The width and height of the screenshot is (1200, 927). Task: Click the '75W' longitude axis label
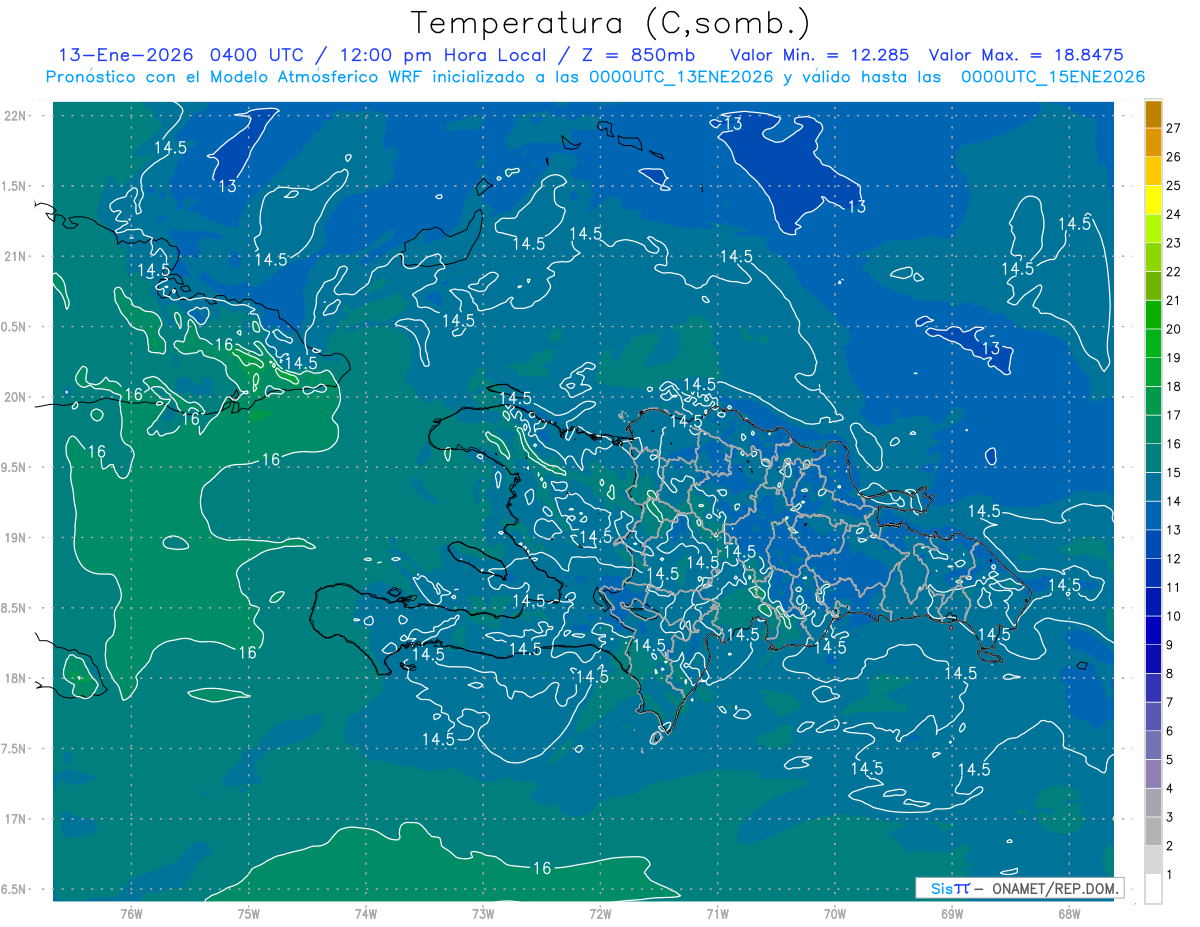pyautogui.click(x=248, y=913)
